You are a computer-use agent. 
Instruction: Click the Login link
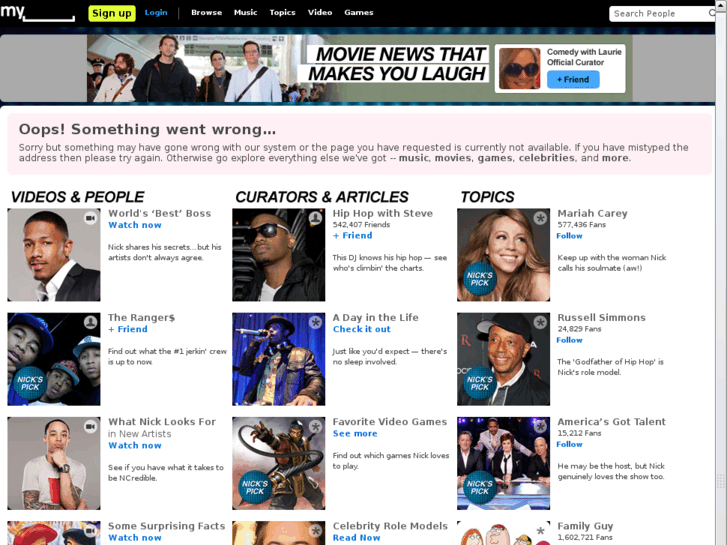click(156, 13)
